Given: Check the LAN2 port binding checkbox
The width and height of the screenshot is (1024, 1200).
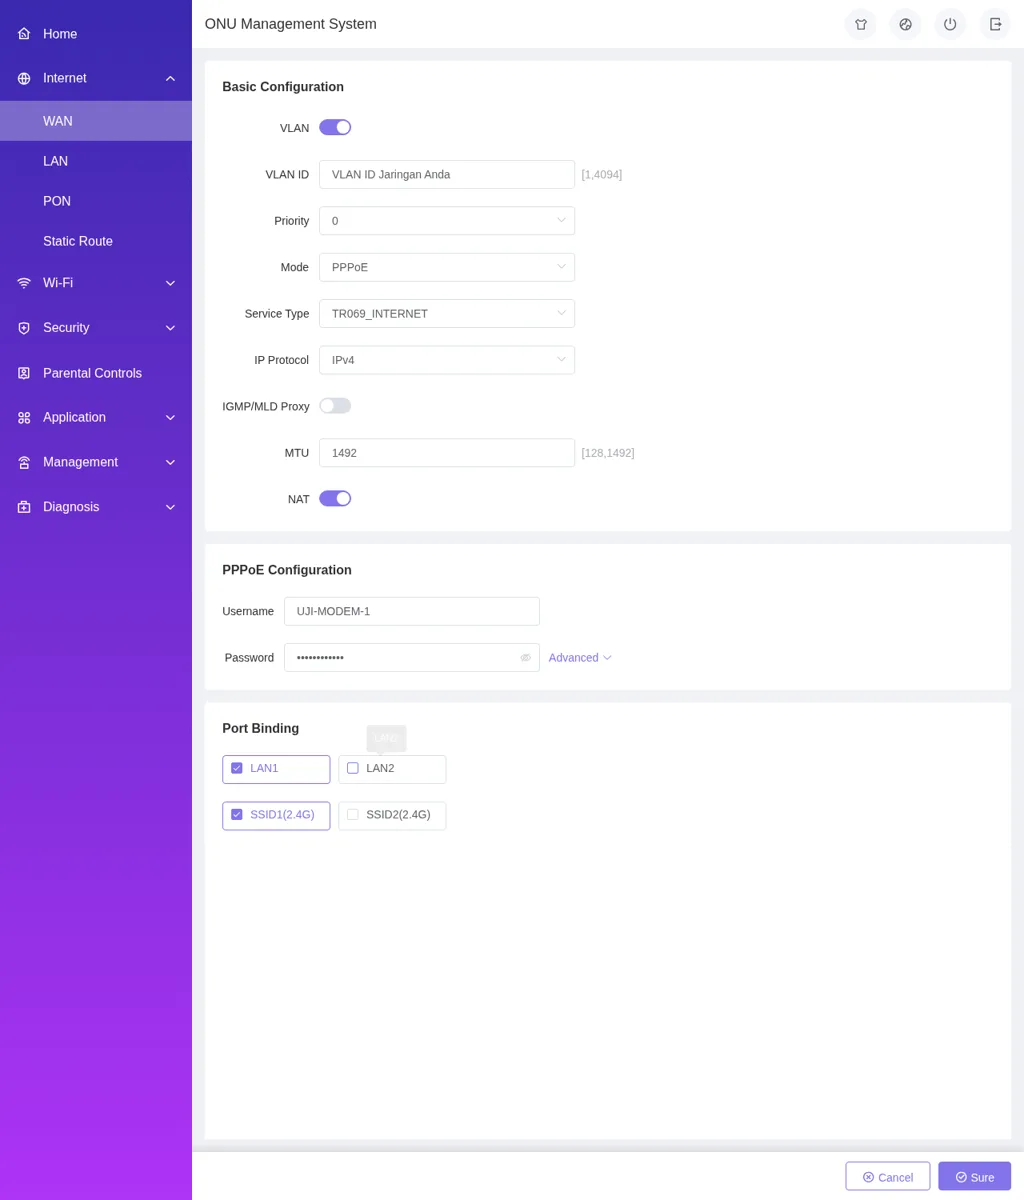Looking at the screenshot, I should (x=353, y=768).
